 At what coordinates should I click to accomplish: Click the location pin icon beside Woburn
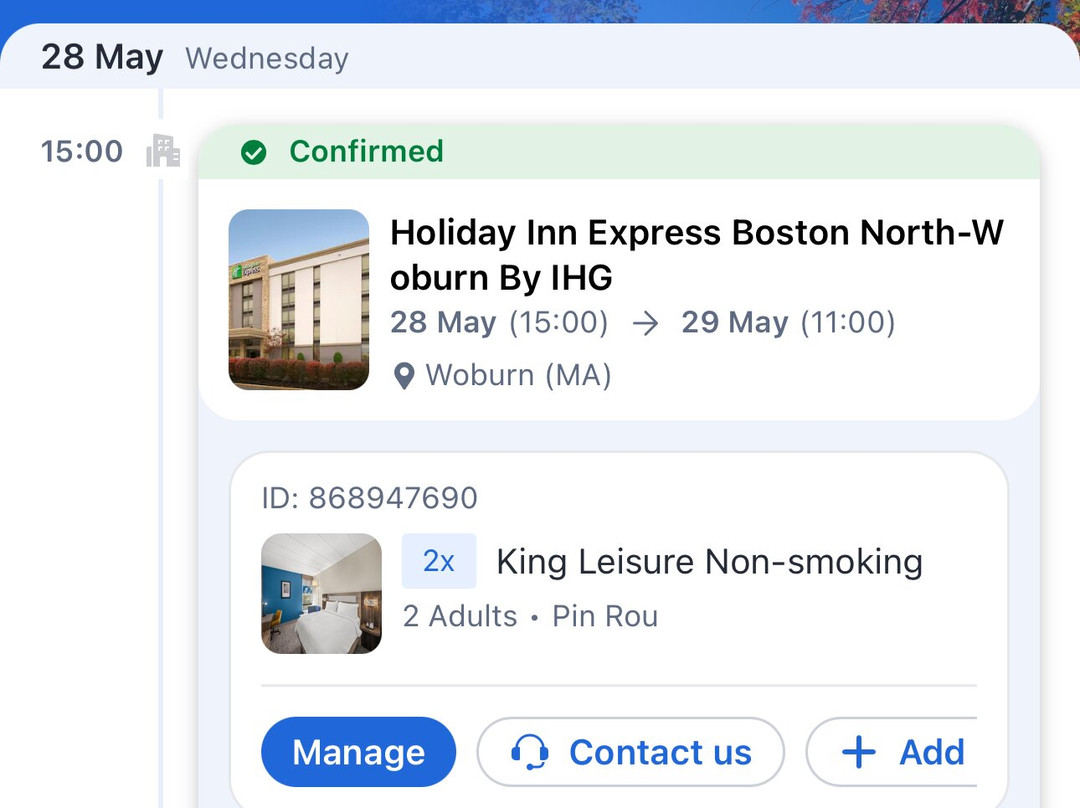click(x=404, y=376)
